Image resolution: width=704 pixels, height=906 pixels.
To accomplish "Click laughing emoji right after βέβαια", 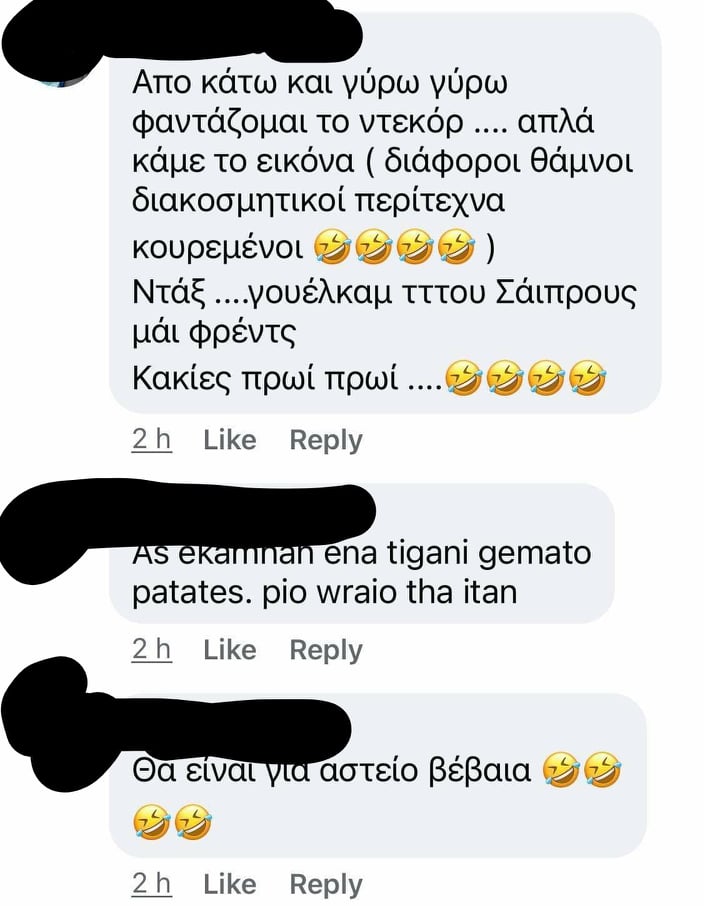I will [x=561, y=770].
